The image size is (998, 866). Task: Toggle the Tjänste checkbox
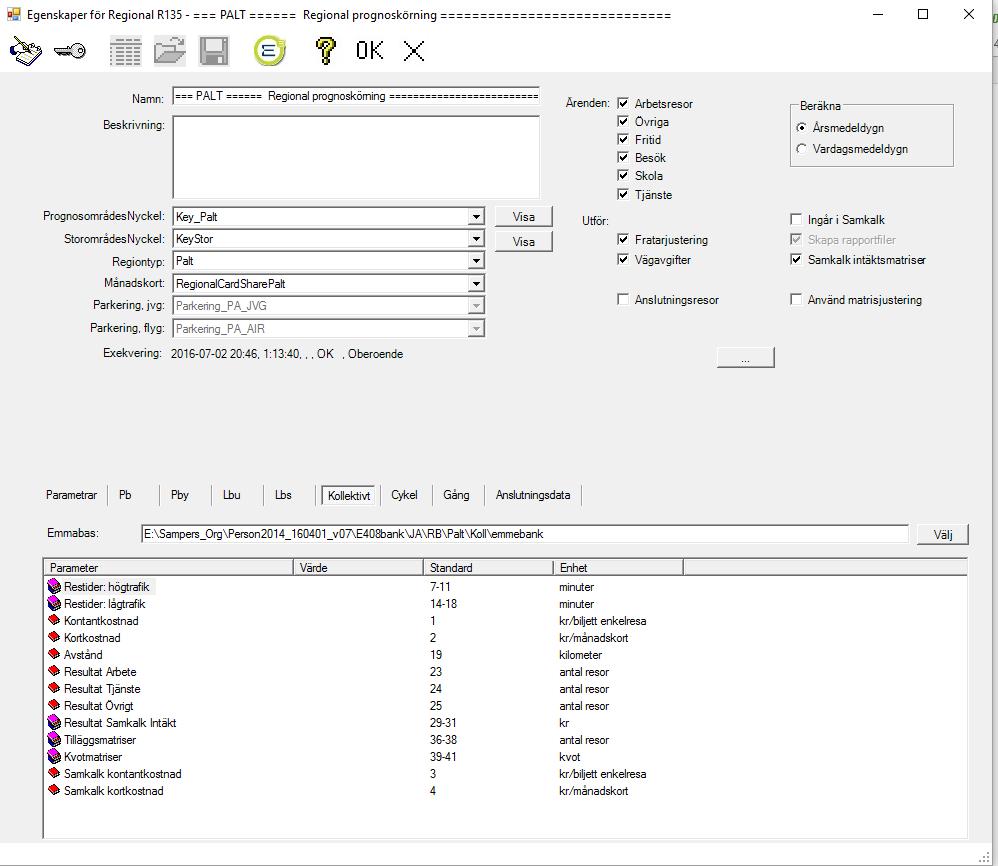click(623, 194)
